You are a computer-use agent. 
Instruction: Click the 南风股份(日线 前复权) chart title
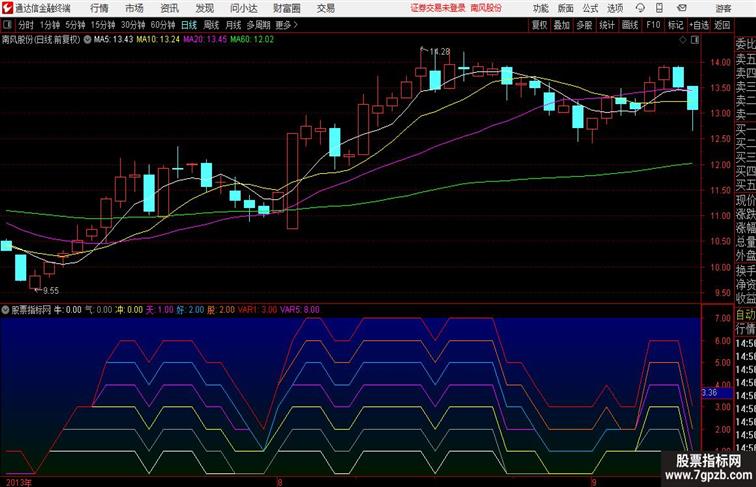click(x=41, y=40)
